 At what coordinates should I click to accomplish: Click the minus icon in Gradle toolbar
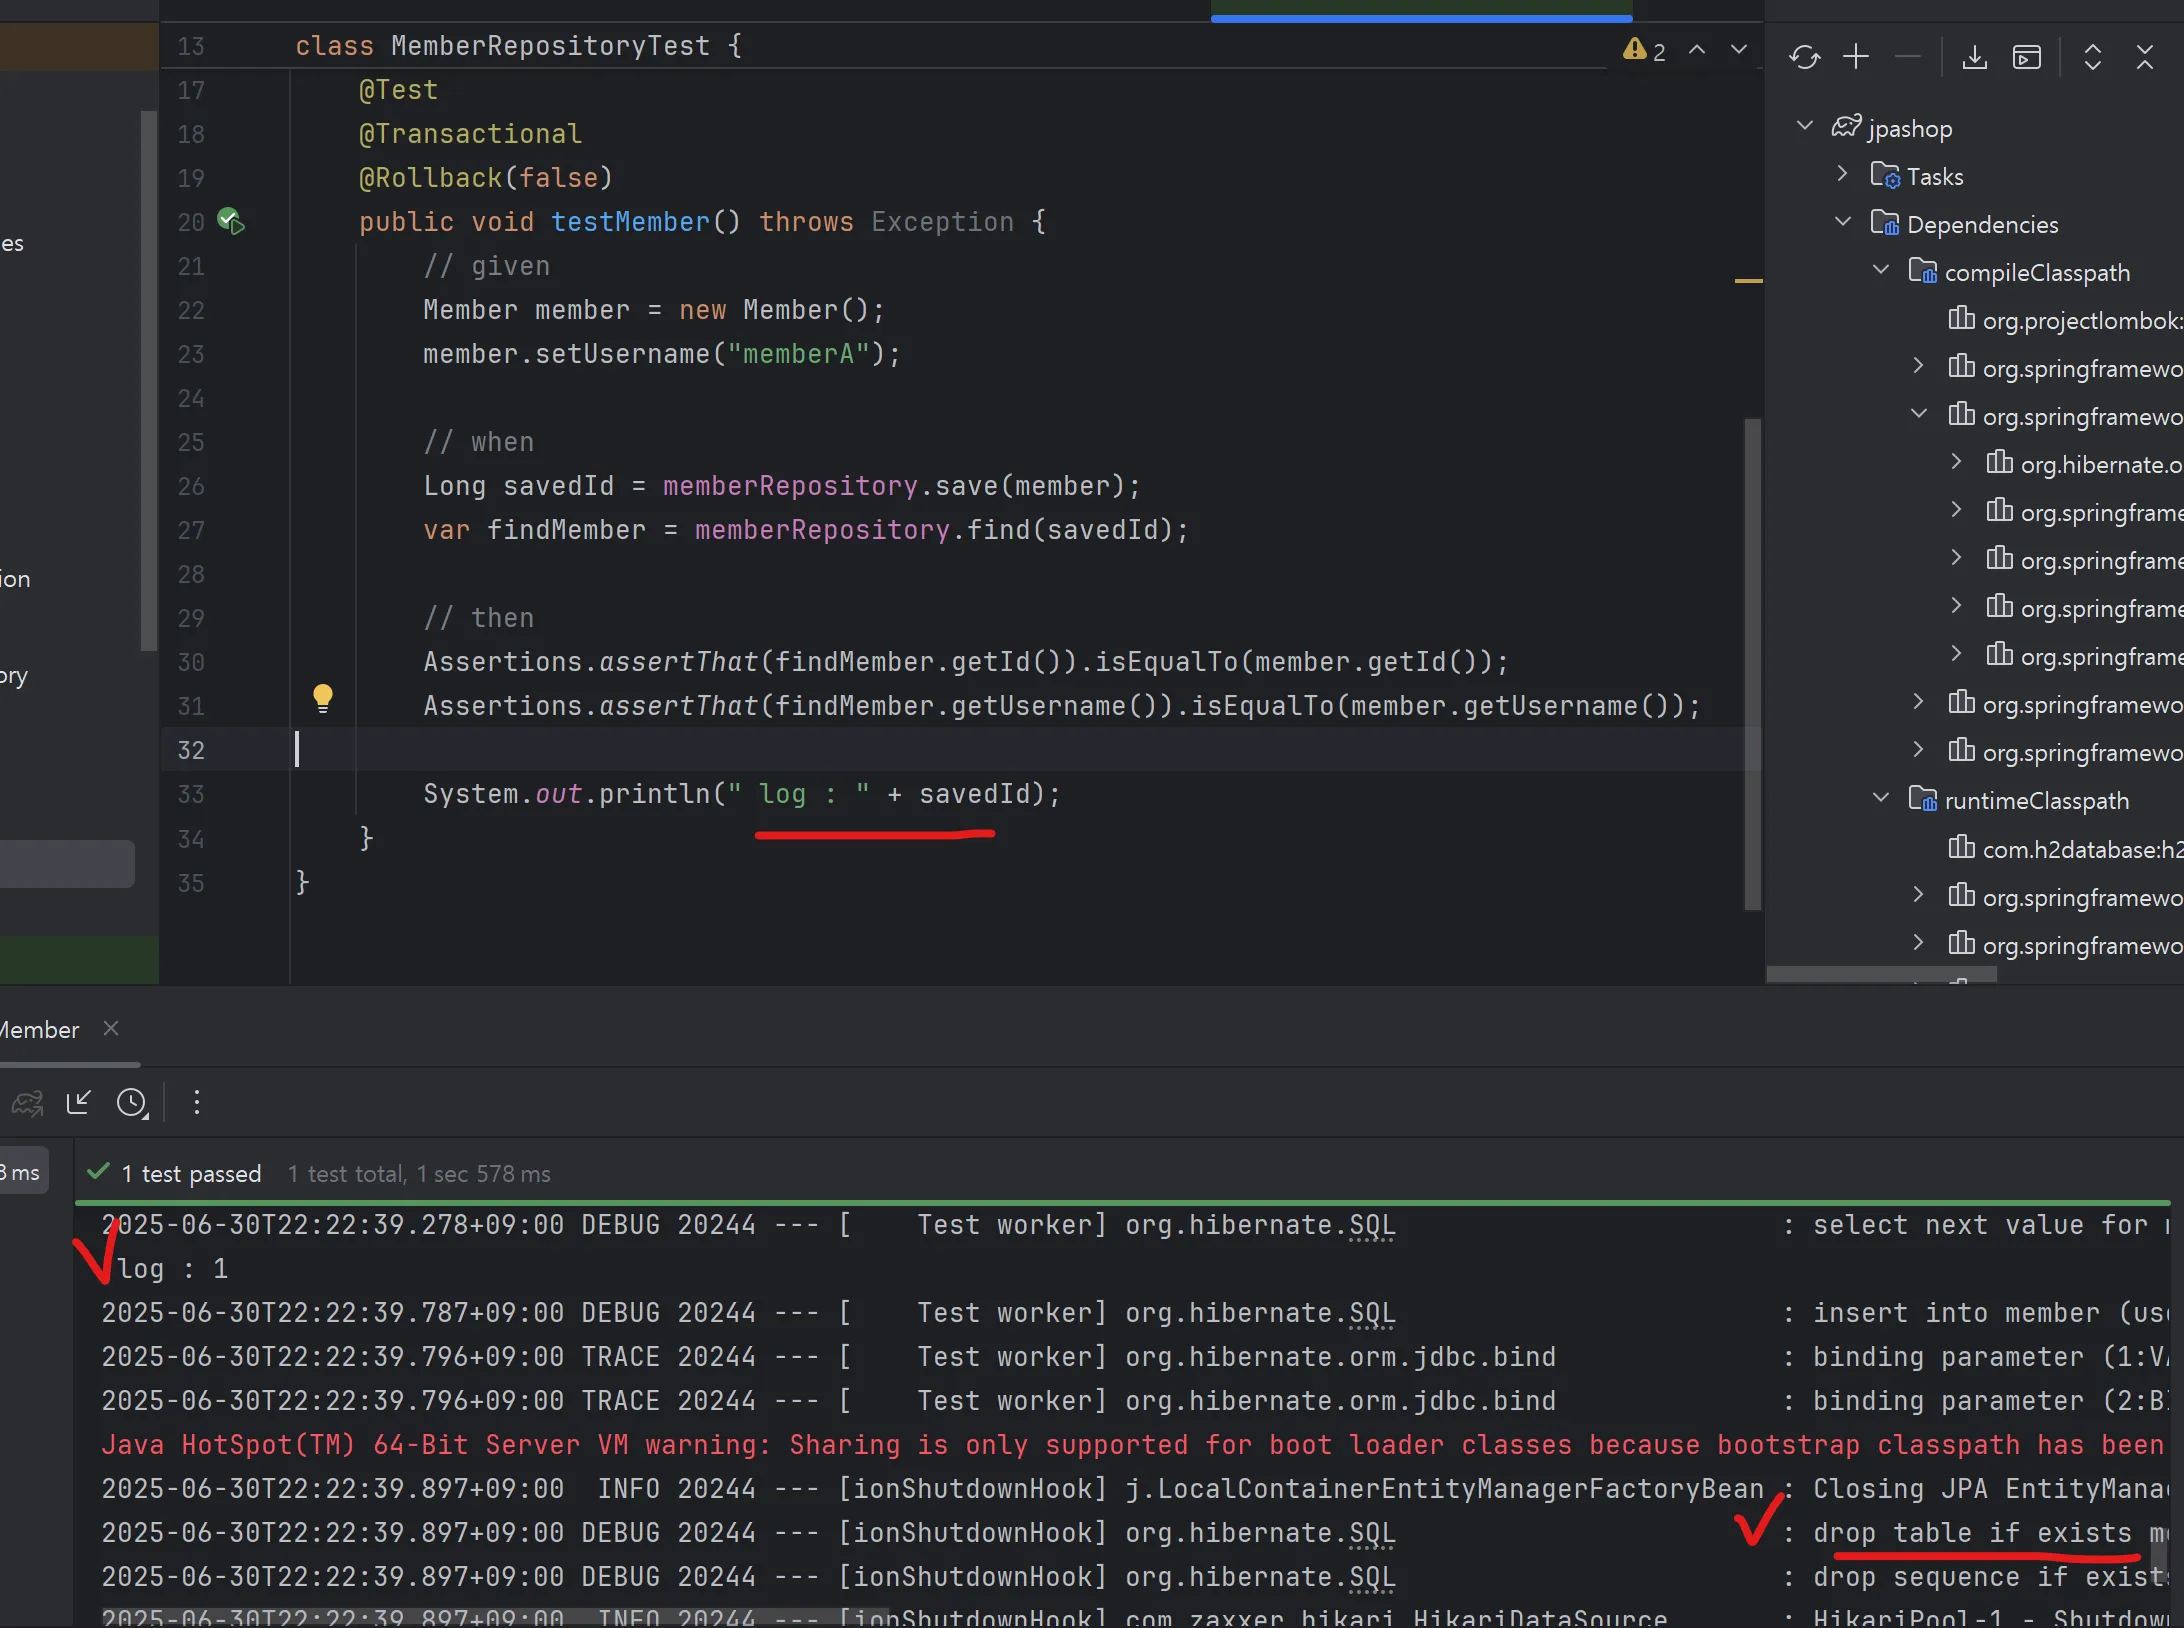[1908, 57]
